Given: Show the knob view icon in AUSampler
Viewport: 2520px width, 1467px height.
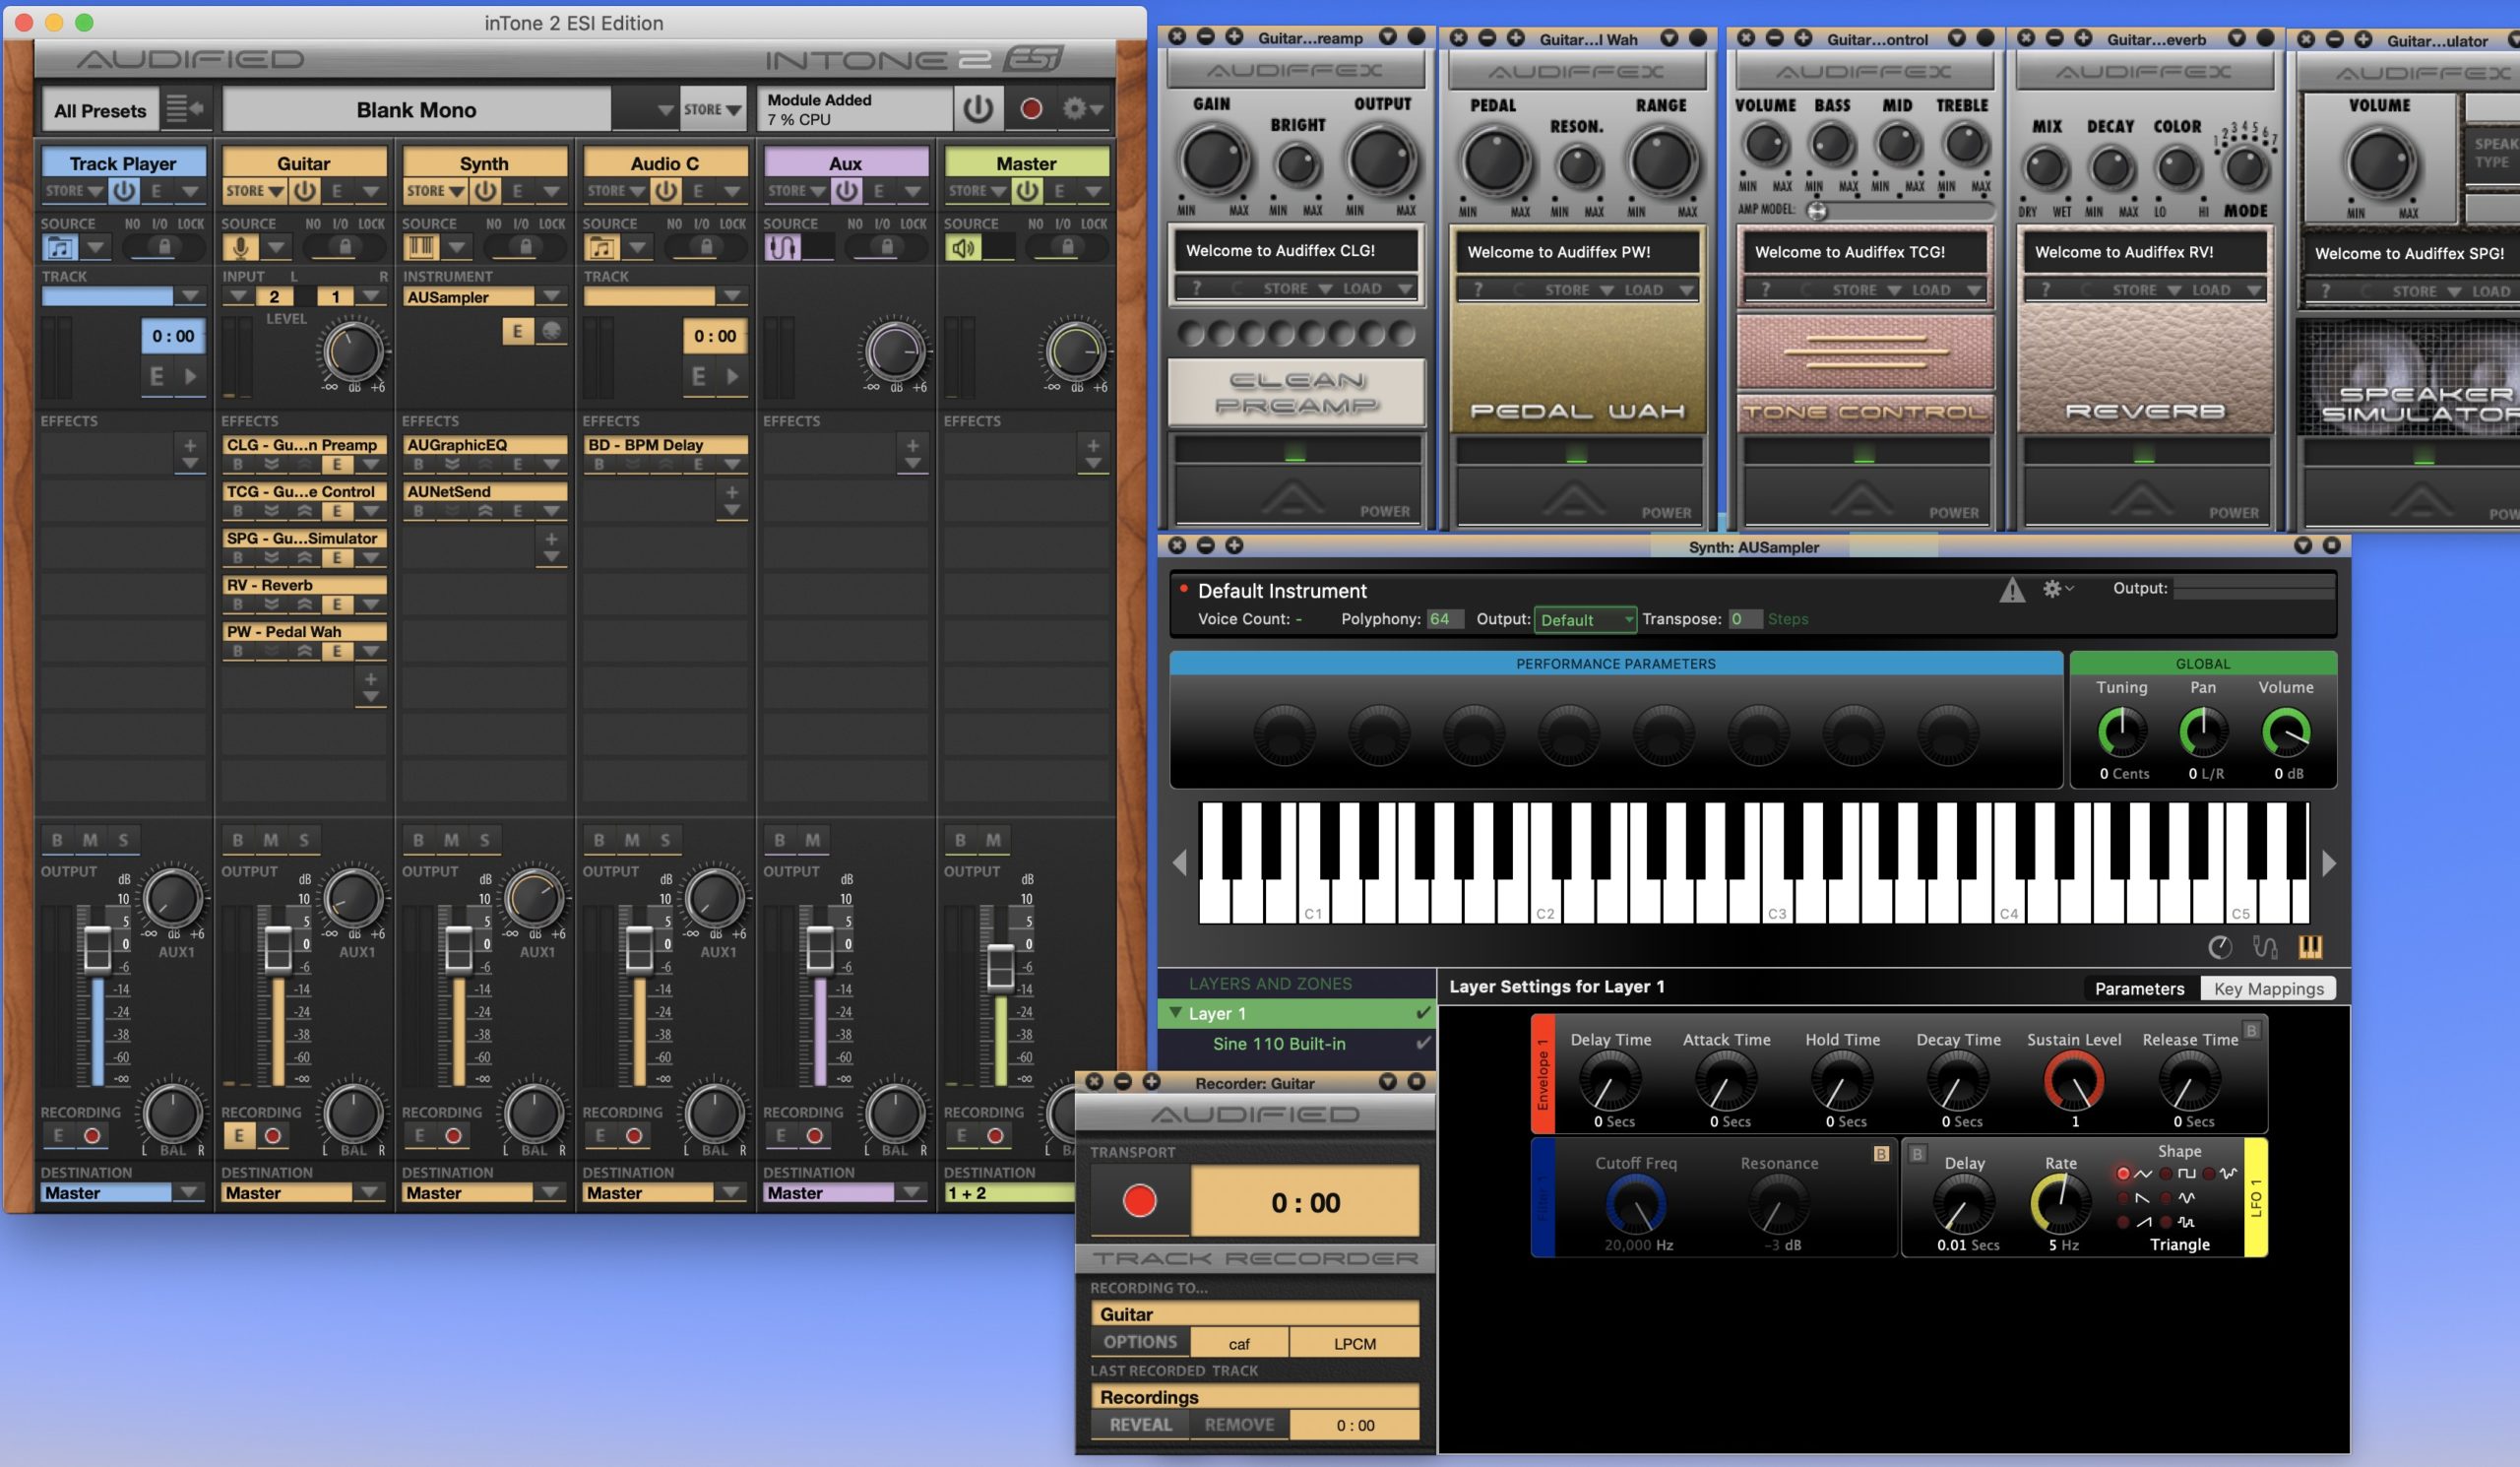Looking at the screenshot, I should [x=2219, y=946].
